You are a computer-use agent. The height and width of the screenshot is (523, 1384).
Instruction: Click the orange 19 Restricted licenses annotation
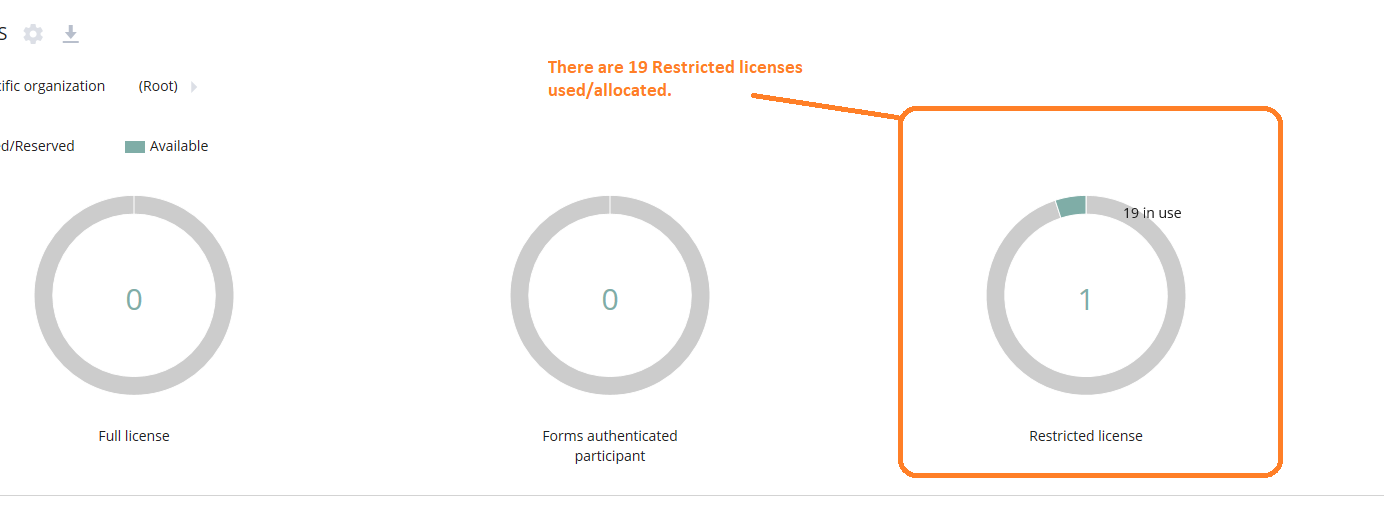coord(675,78)
